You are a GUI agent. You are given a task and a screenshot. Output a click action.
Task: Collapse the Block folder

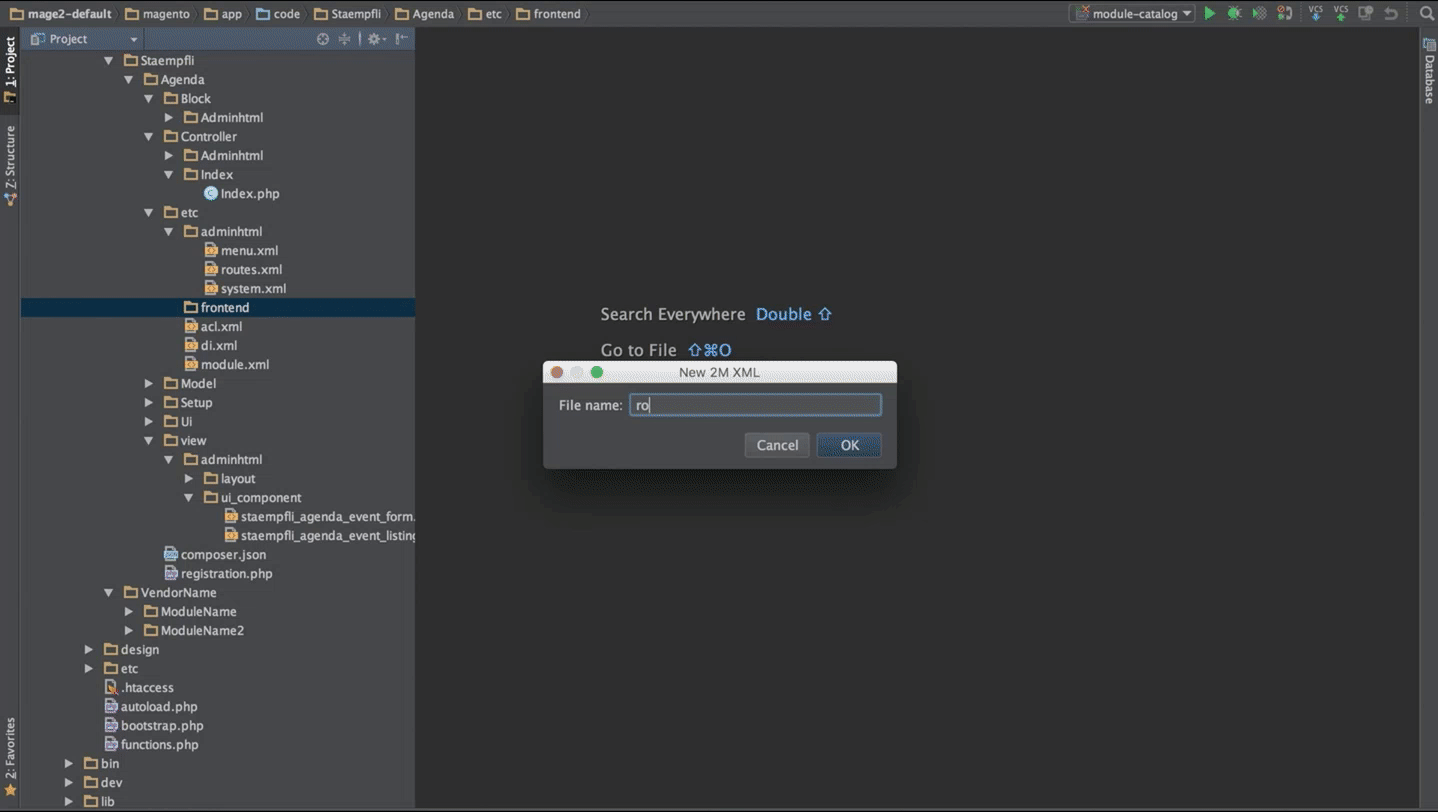pyautogui.click(x=149, y=99)
